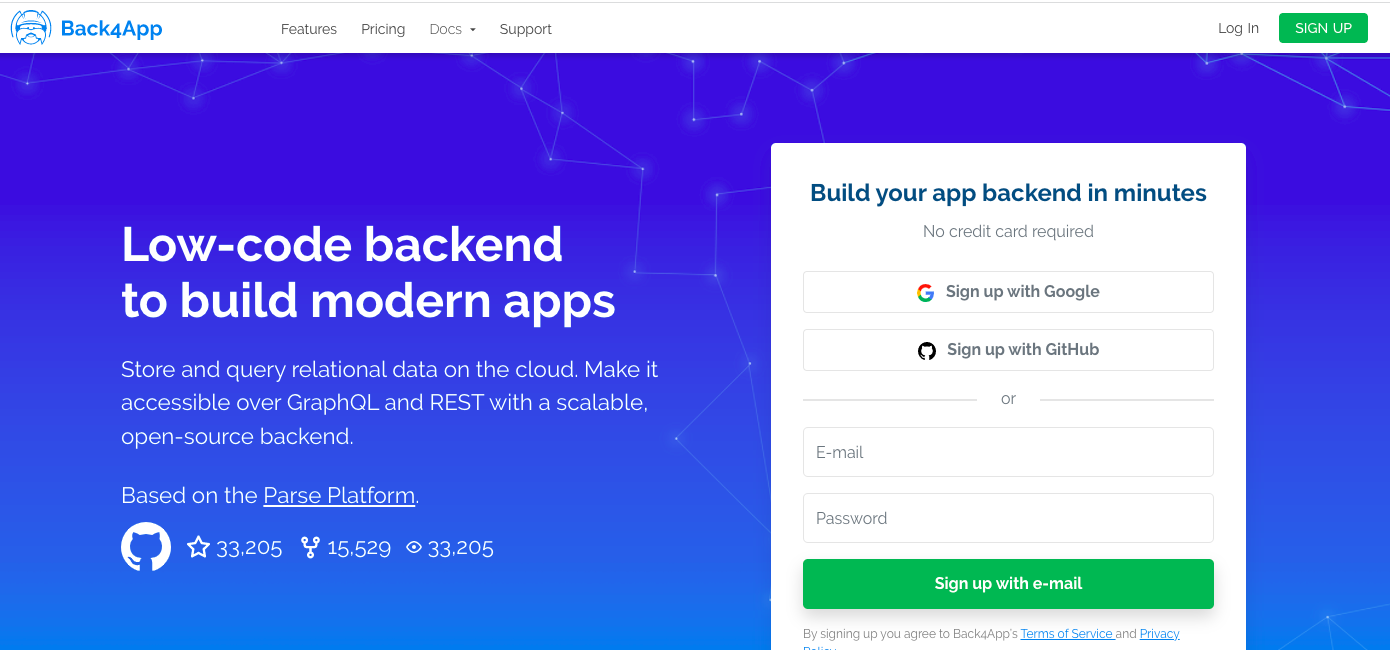Click the GitHub logo in the signup button
This screenshot has height=650, width=1390.
click(927, 350)
